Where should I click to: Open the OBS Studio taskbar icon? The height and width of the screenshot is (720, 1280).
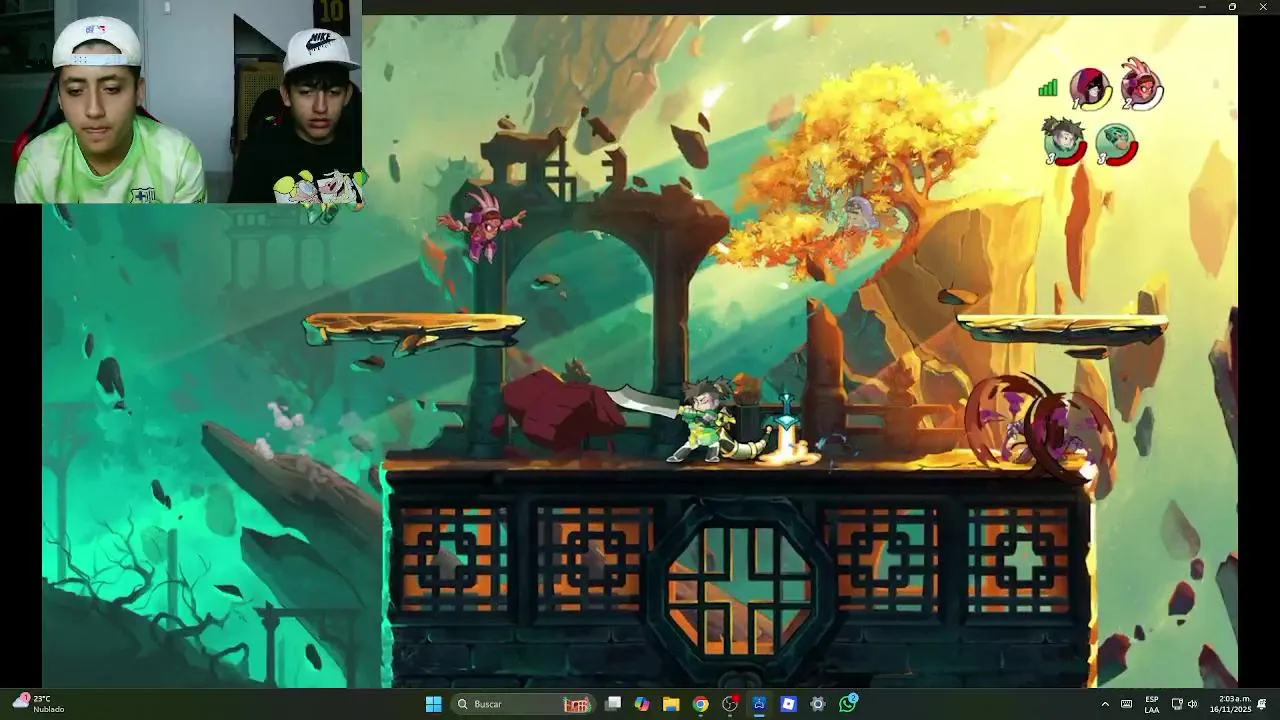point(730,704)
